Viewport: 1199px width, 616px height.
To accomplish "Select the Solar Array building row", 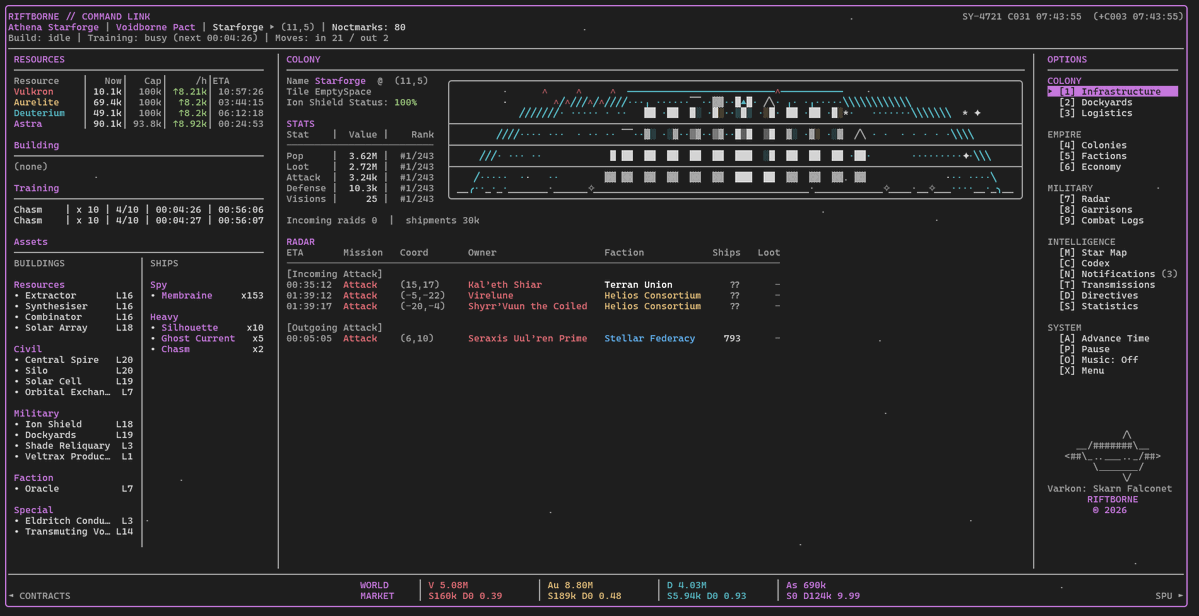I will point(73,327).
